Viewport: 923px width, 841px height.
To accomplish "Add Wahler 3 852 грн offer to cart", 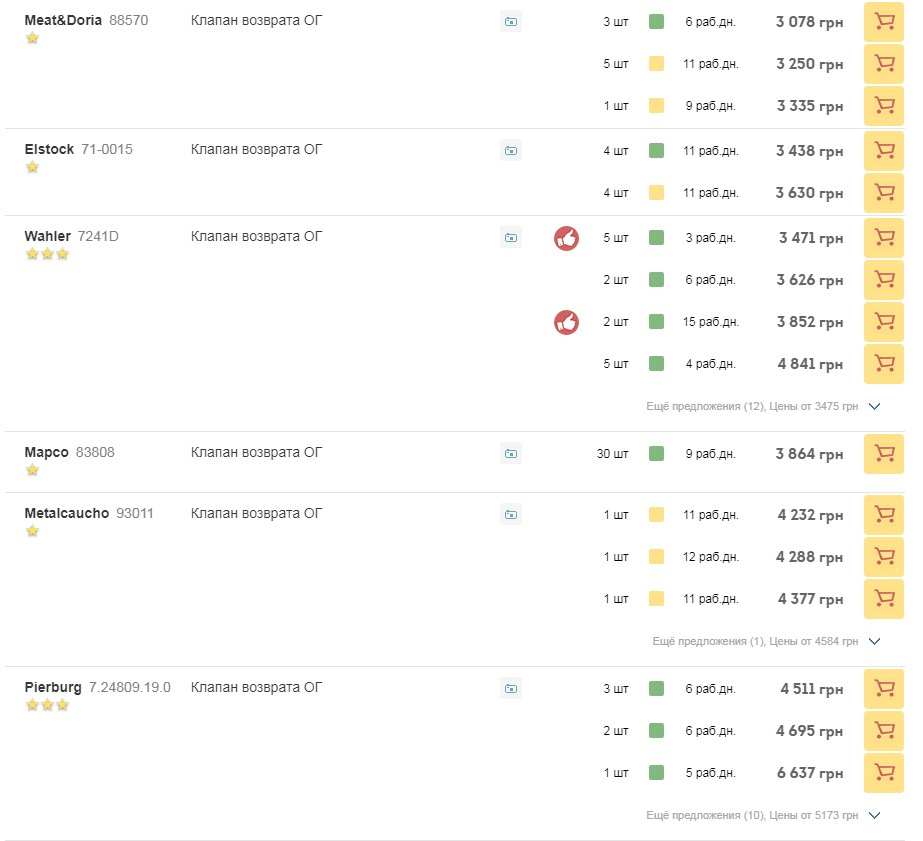I will pos(883,322).
